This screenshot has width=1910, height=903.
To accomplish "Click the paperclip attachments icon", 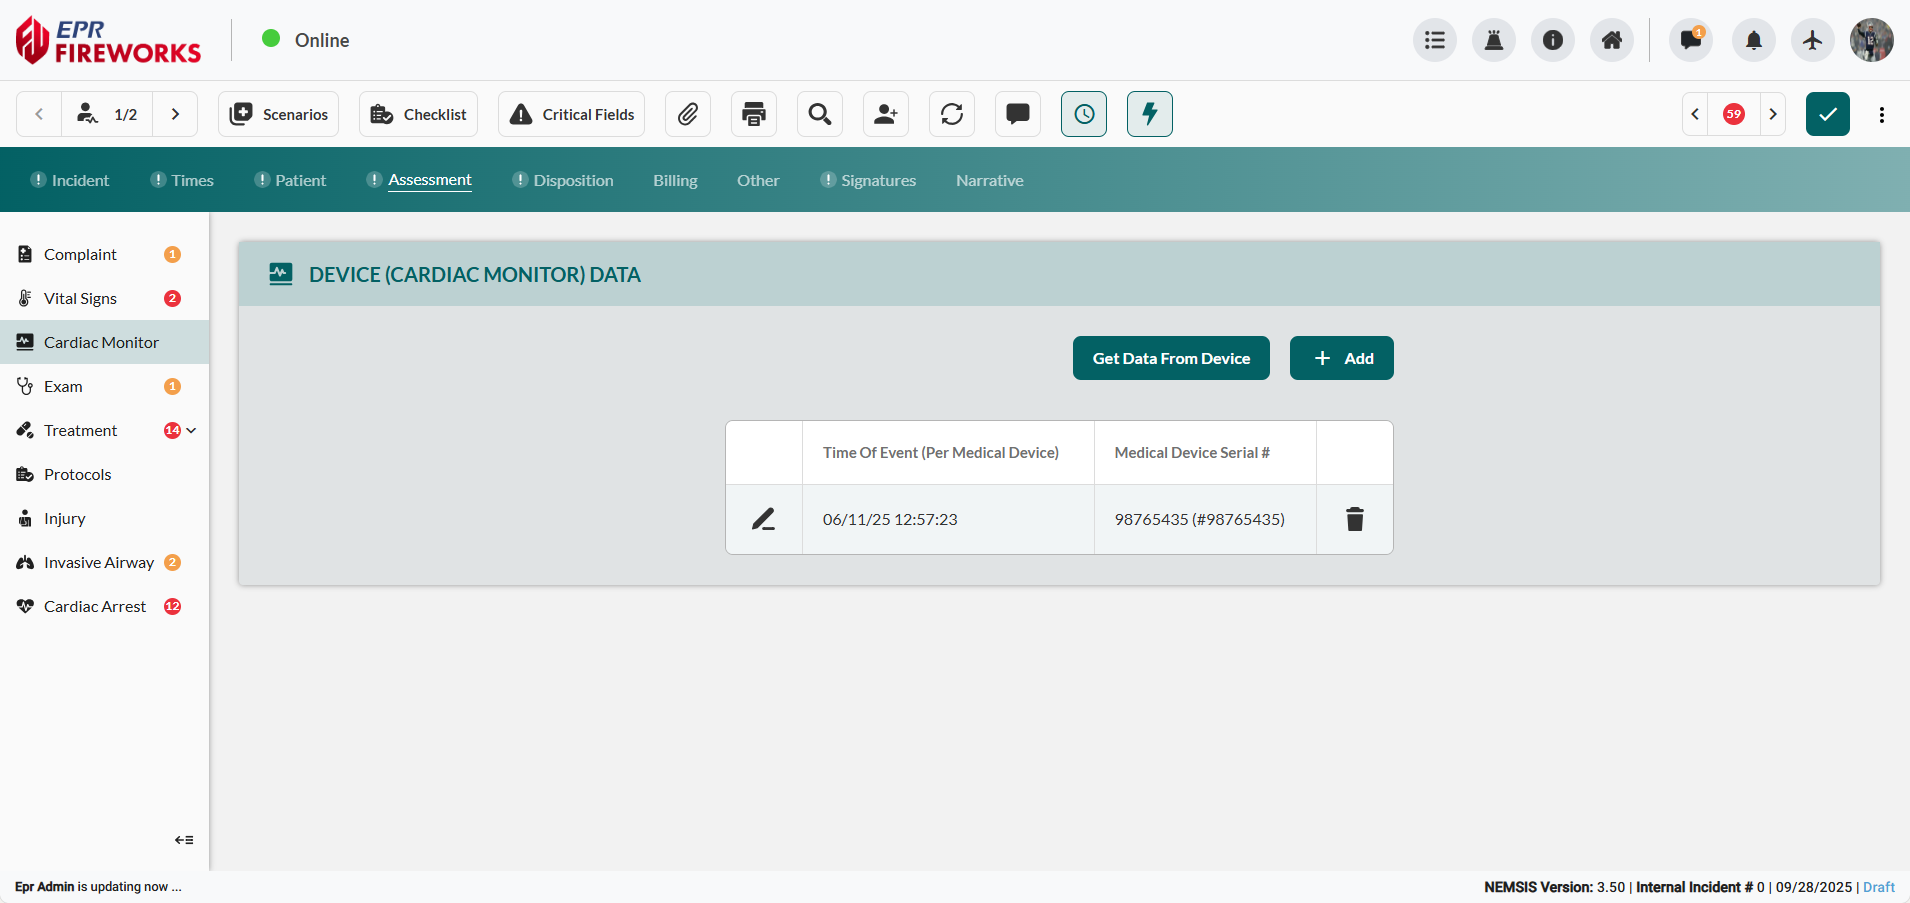I will (x=688, y=114).
